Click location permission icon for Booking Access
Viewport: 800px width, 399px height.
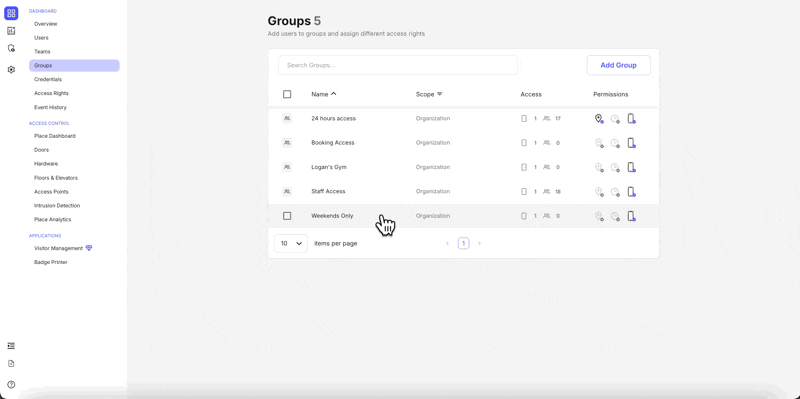[599, 143]
